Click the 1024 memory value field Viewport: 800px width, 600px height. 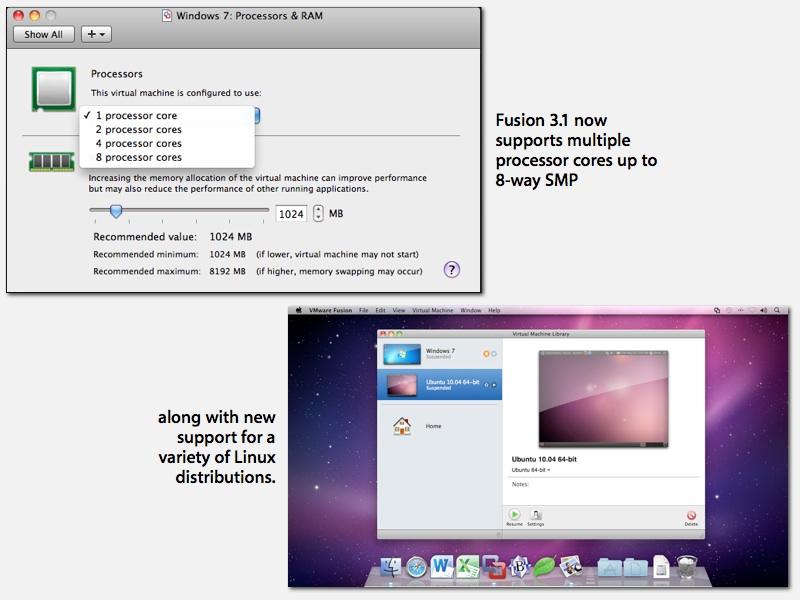click(291, 214)
